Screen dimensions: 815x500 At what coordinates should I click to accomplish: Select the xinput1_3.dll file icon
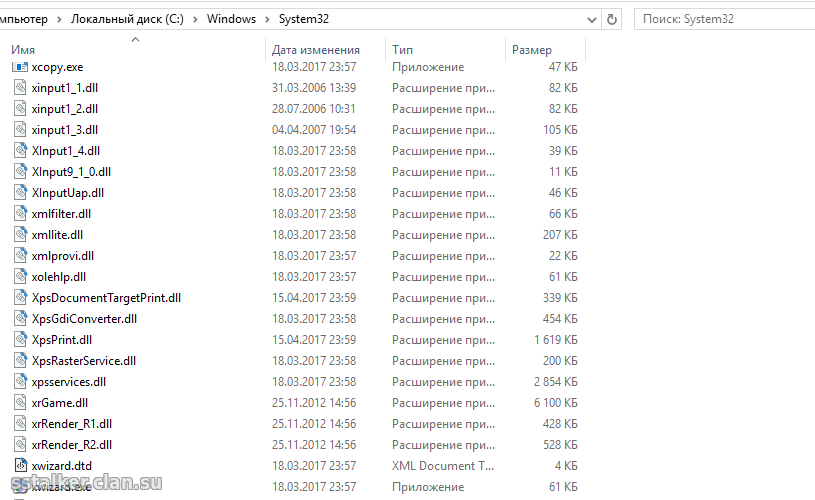[x=20, y=129]
